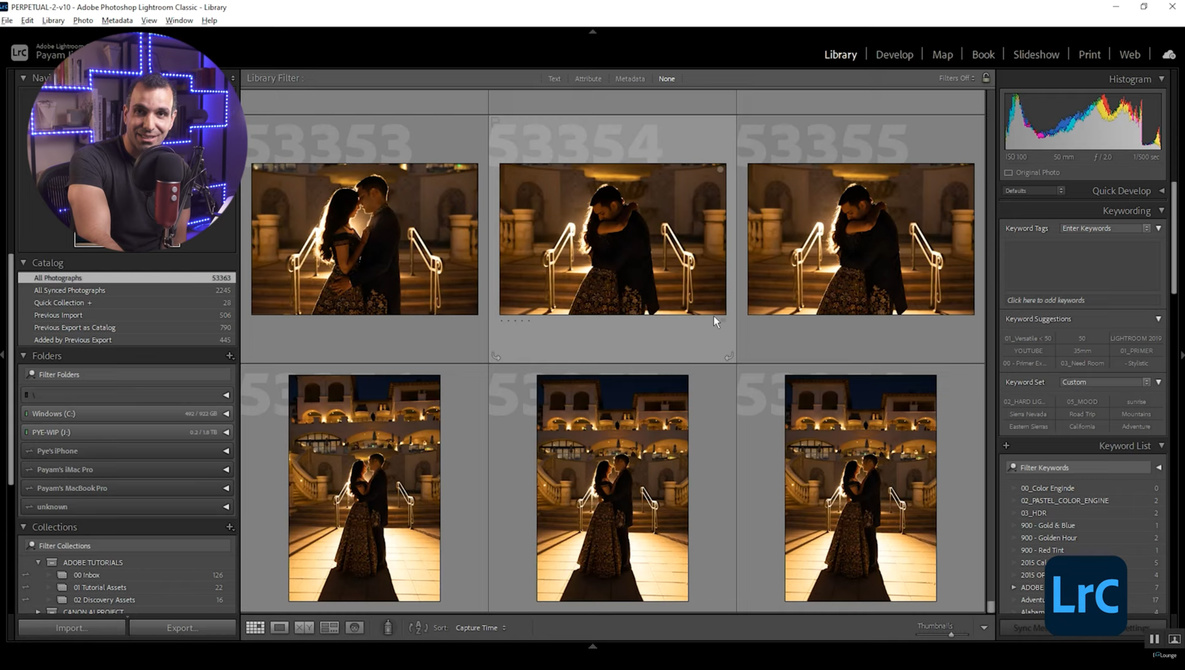
Task: Collapse the Collections panel
Action: [23, 527]
